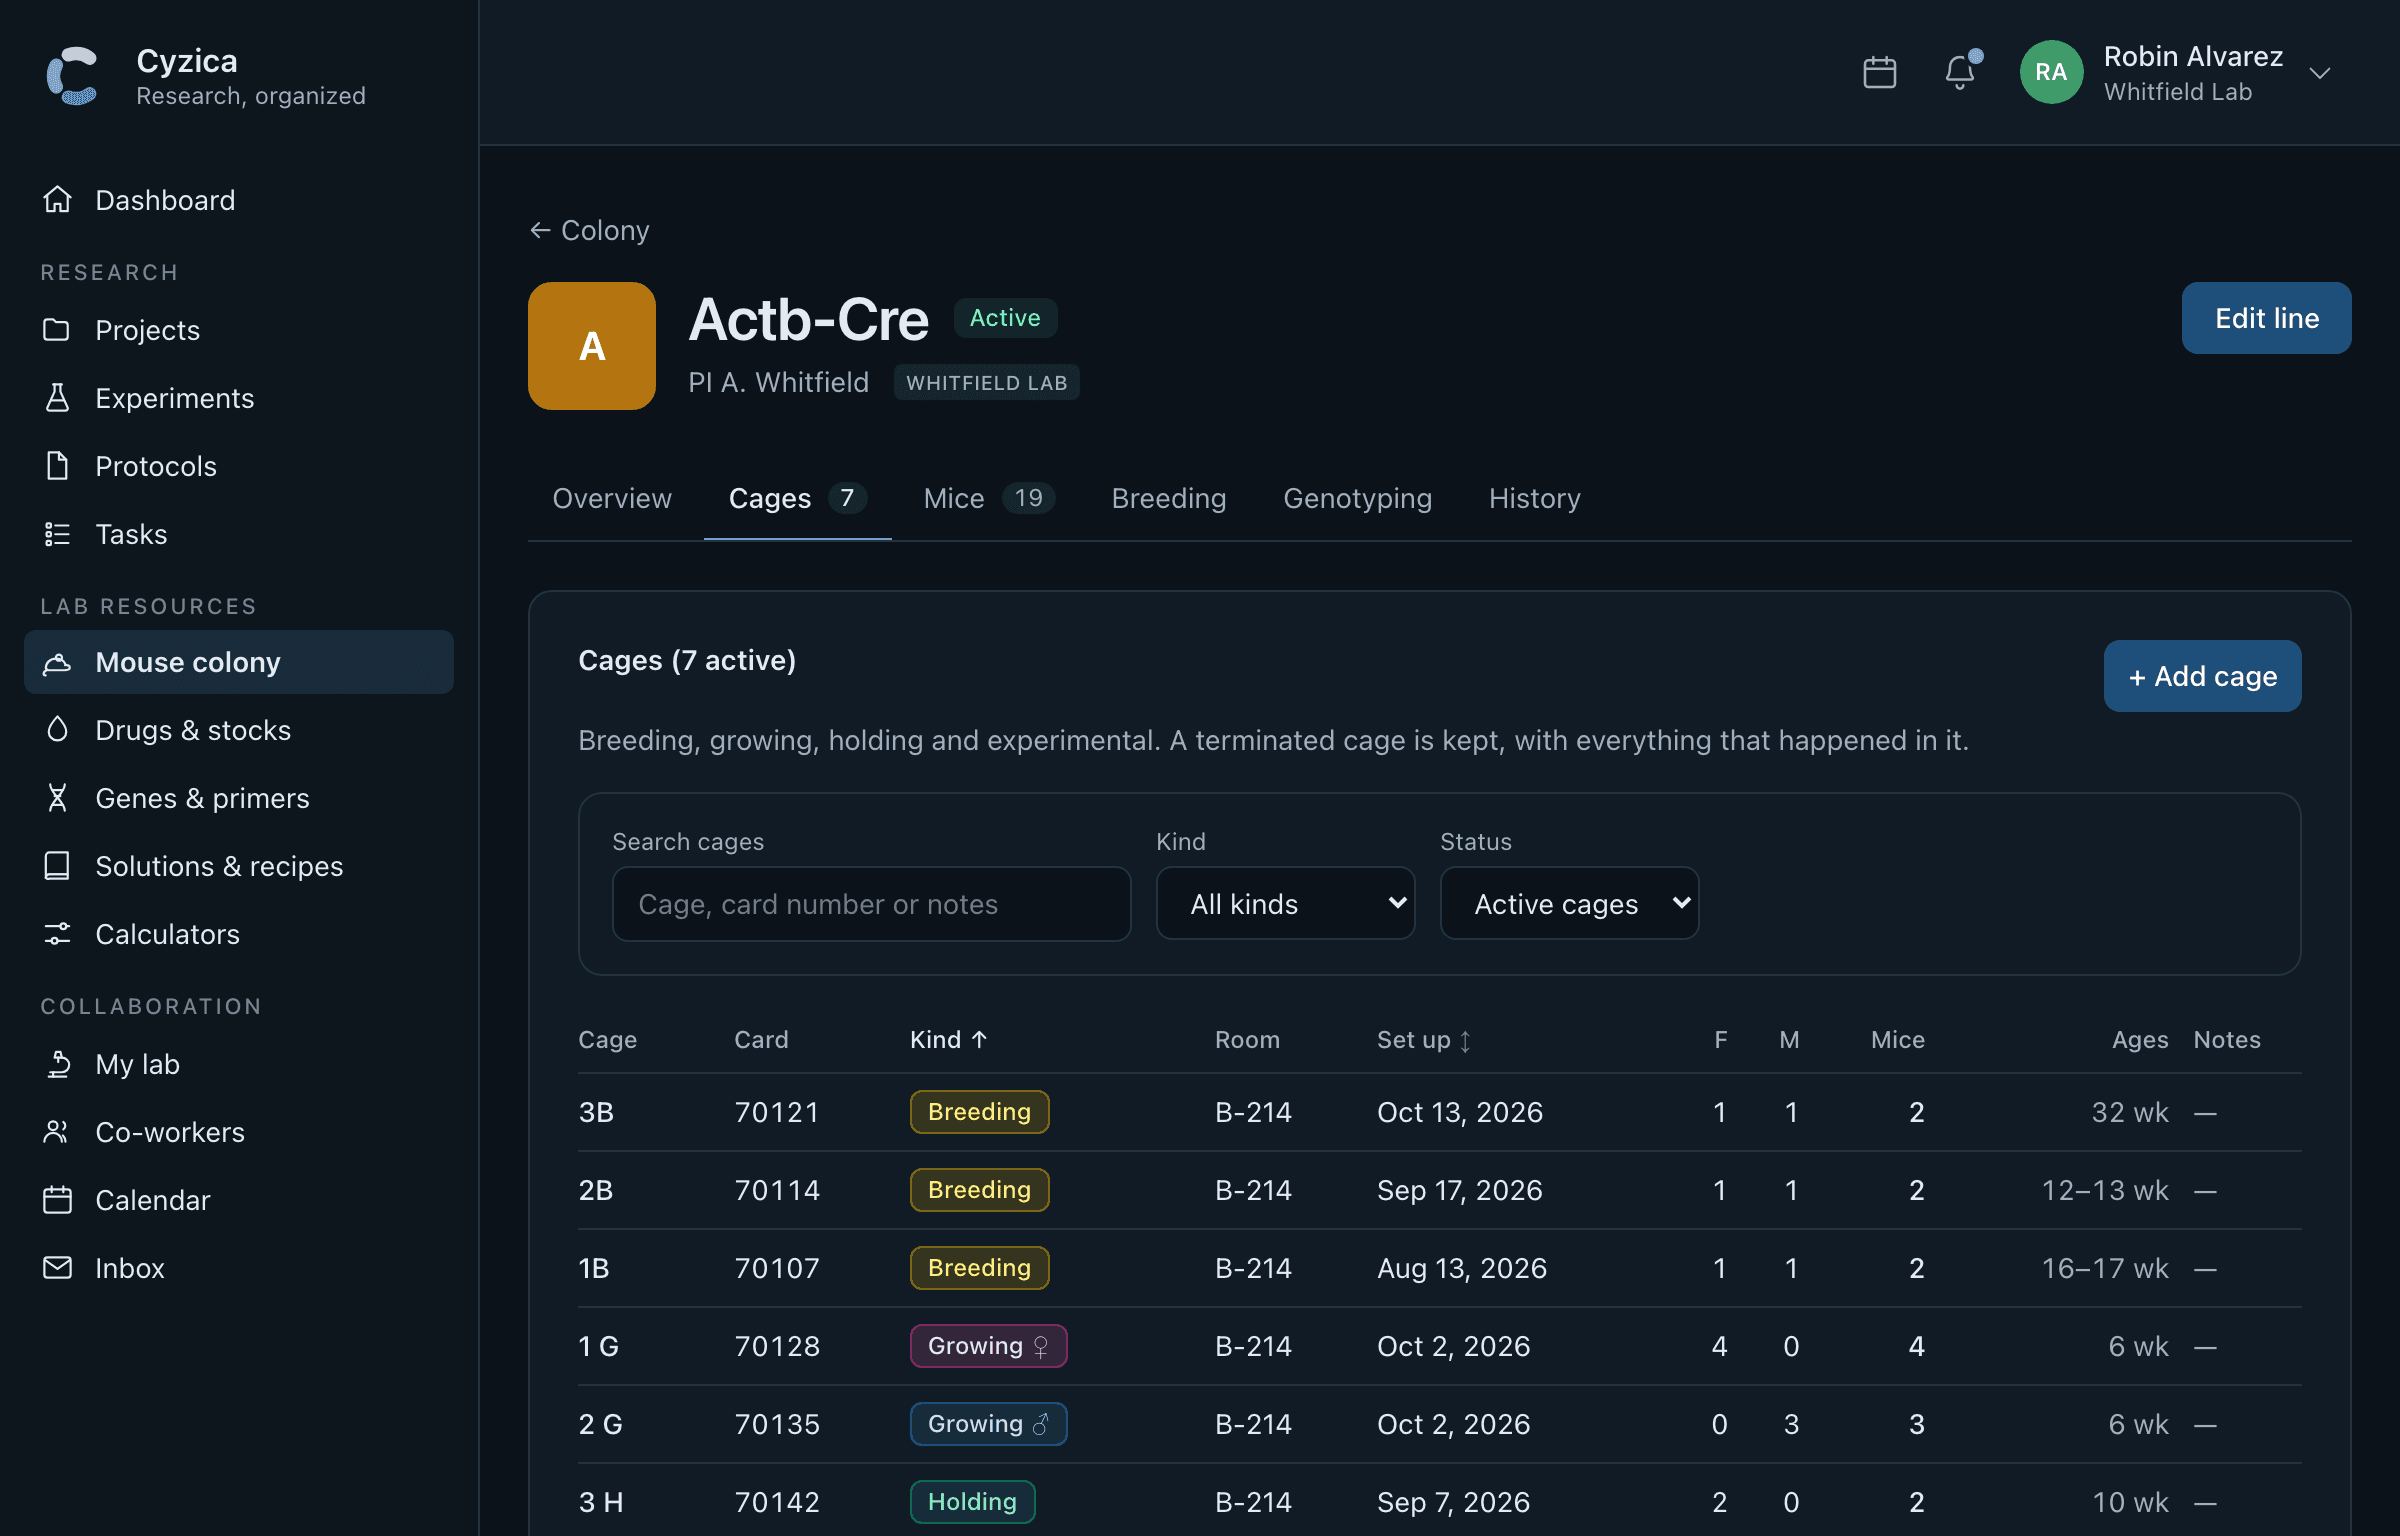Click the Projects folder icon
Screen dimensions: 2400x1536
coord(58,330)
